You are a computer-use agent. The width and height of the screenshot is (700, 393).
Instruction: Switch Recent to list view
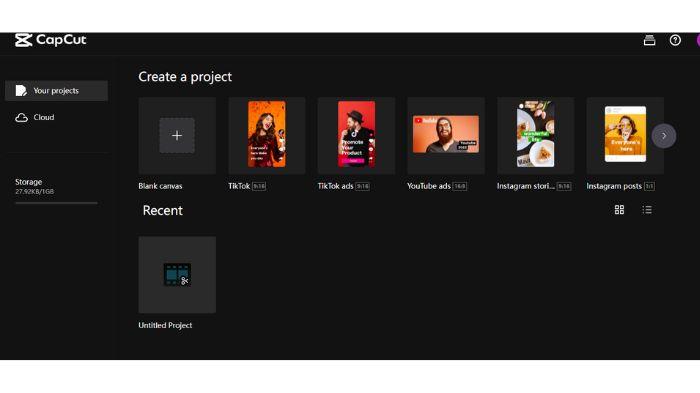point(647,210)
